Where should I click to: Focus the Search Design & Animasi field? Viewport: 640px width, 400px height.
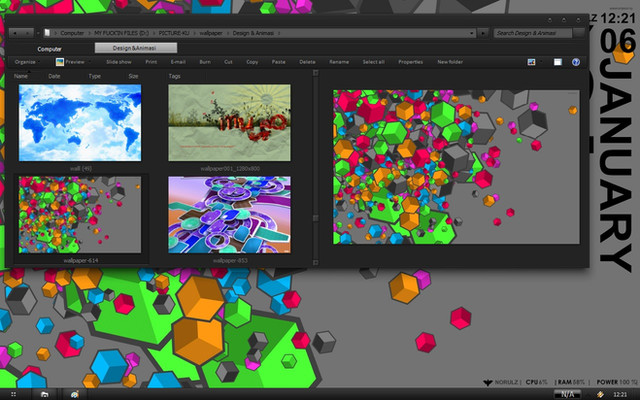point(533,33)
